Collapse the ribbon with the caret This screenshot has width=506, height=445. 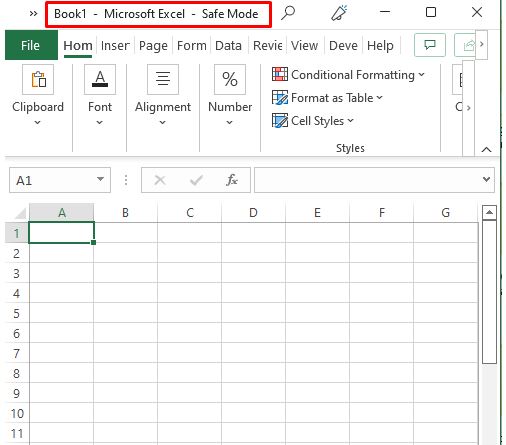pos(486,150)
